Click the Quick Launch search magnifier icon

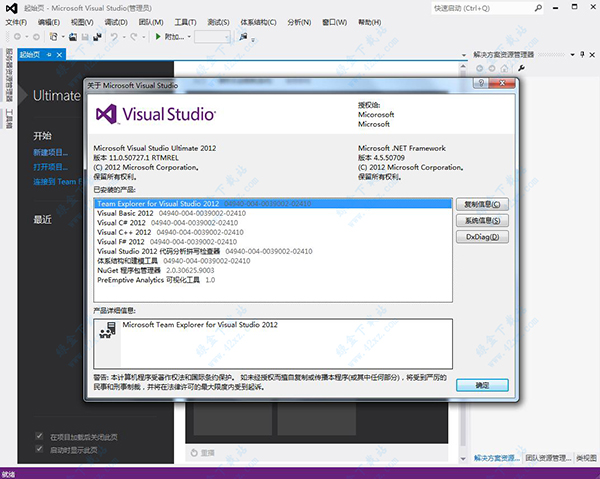point(538,8)
